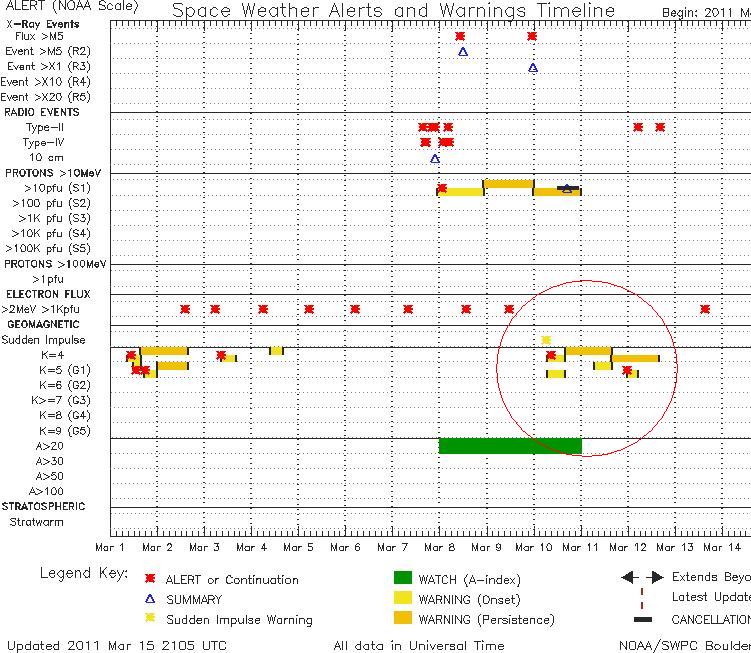
Task: Click the blue SUMMARY triangle legend icon
Action: click(150, 599)
